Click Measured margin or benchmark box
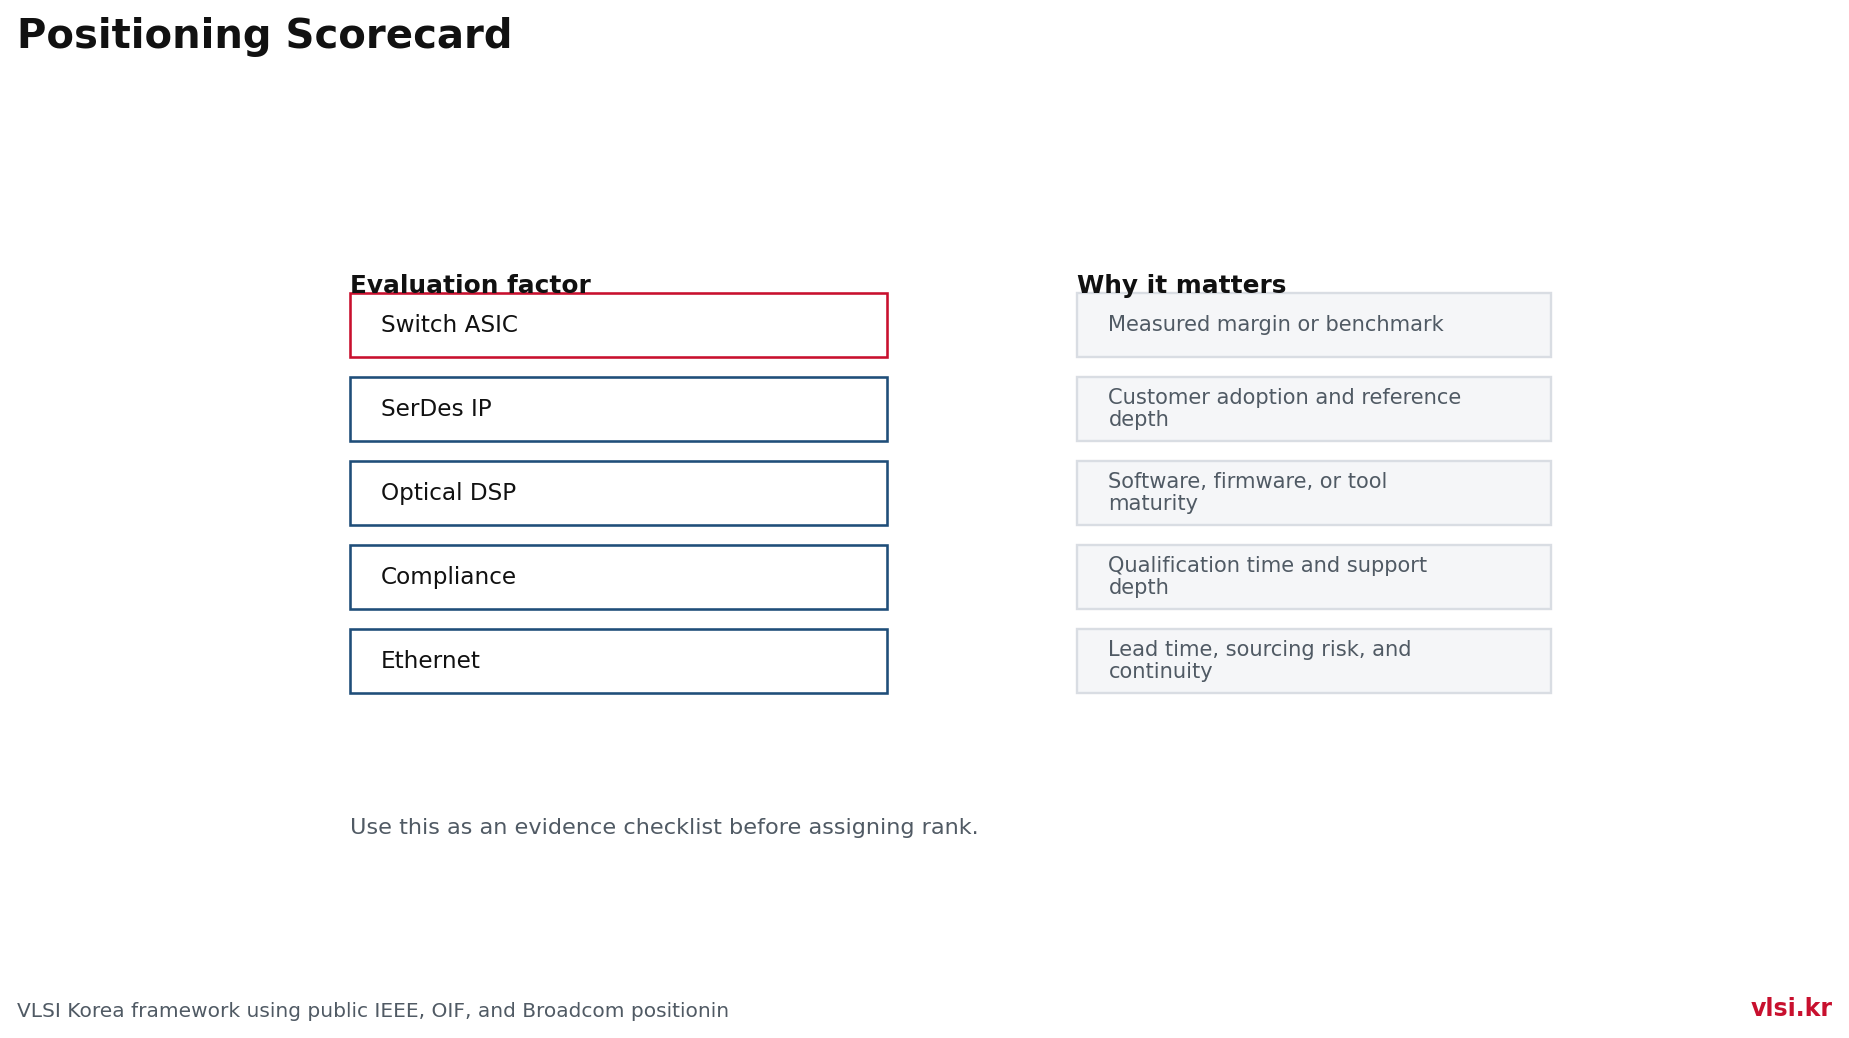 [x=1313, y=325]
